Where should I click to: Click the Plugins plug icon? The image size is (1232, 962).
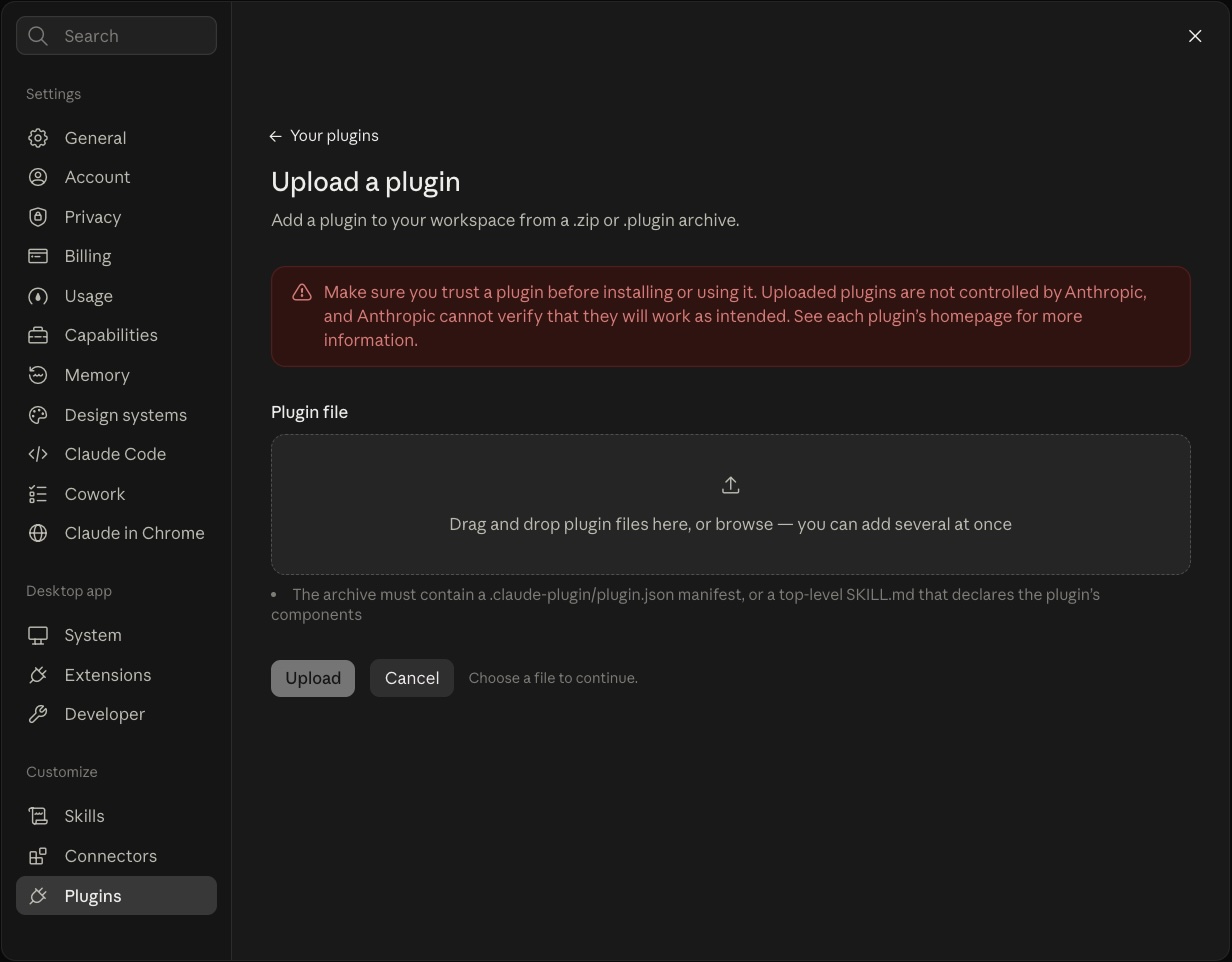coord(38,896)
